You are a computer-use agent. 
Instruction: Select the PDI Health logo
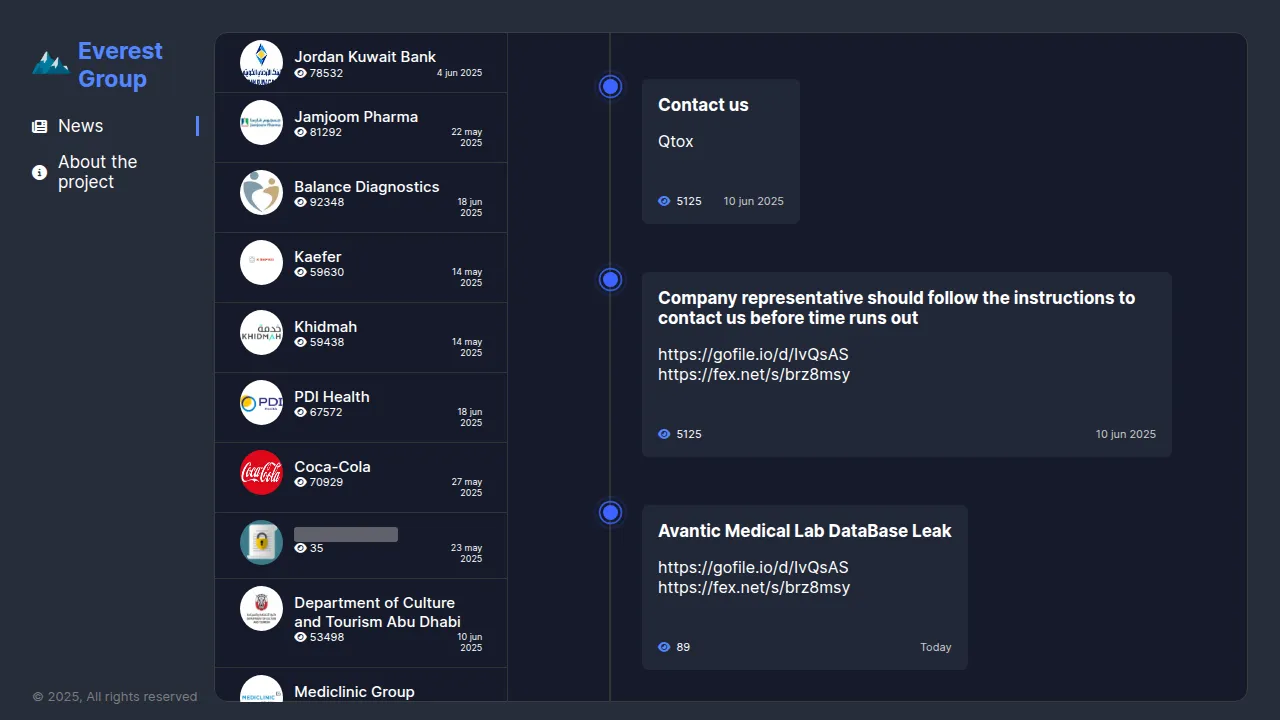pyautogui.click(x=261, y=403)
